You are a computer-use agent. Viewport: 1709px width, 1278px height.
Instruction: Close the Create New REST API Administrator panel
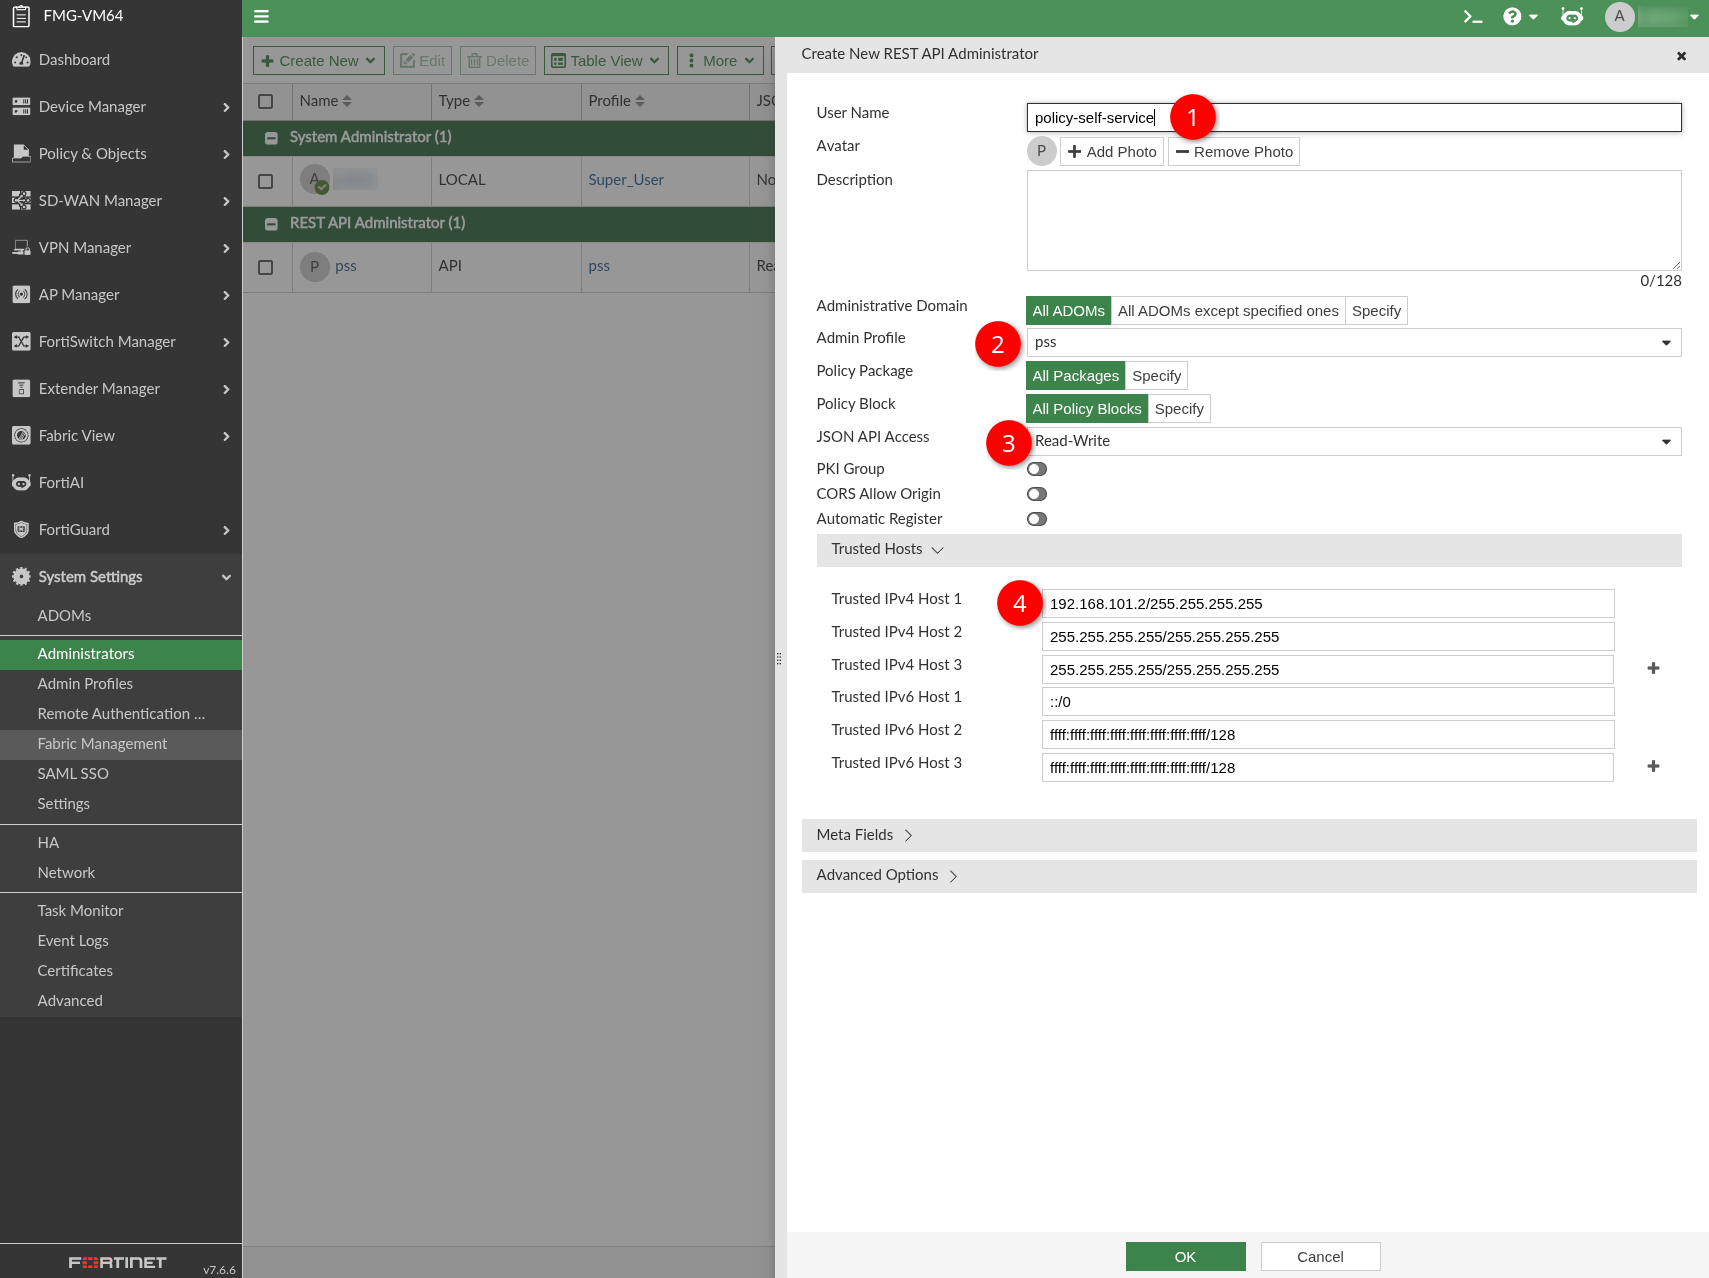point(1681,56)
